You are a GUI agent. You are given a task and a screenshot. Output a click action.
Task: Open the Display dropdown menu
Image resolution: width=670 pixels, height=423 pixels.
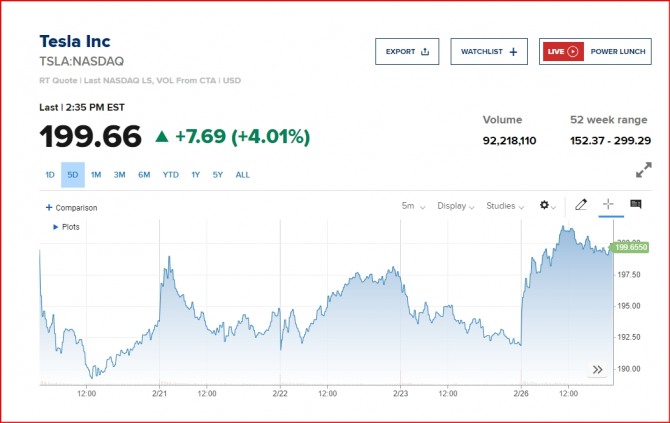click(x=456, y=206)
